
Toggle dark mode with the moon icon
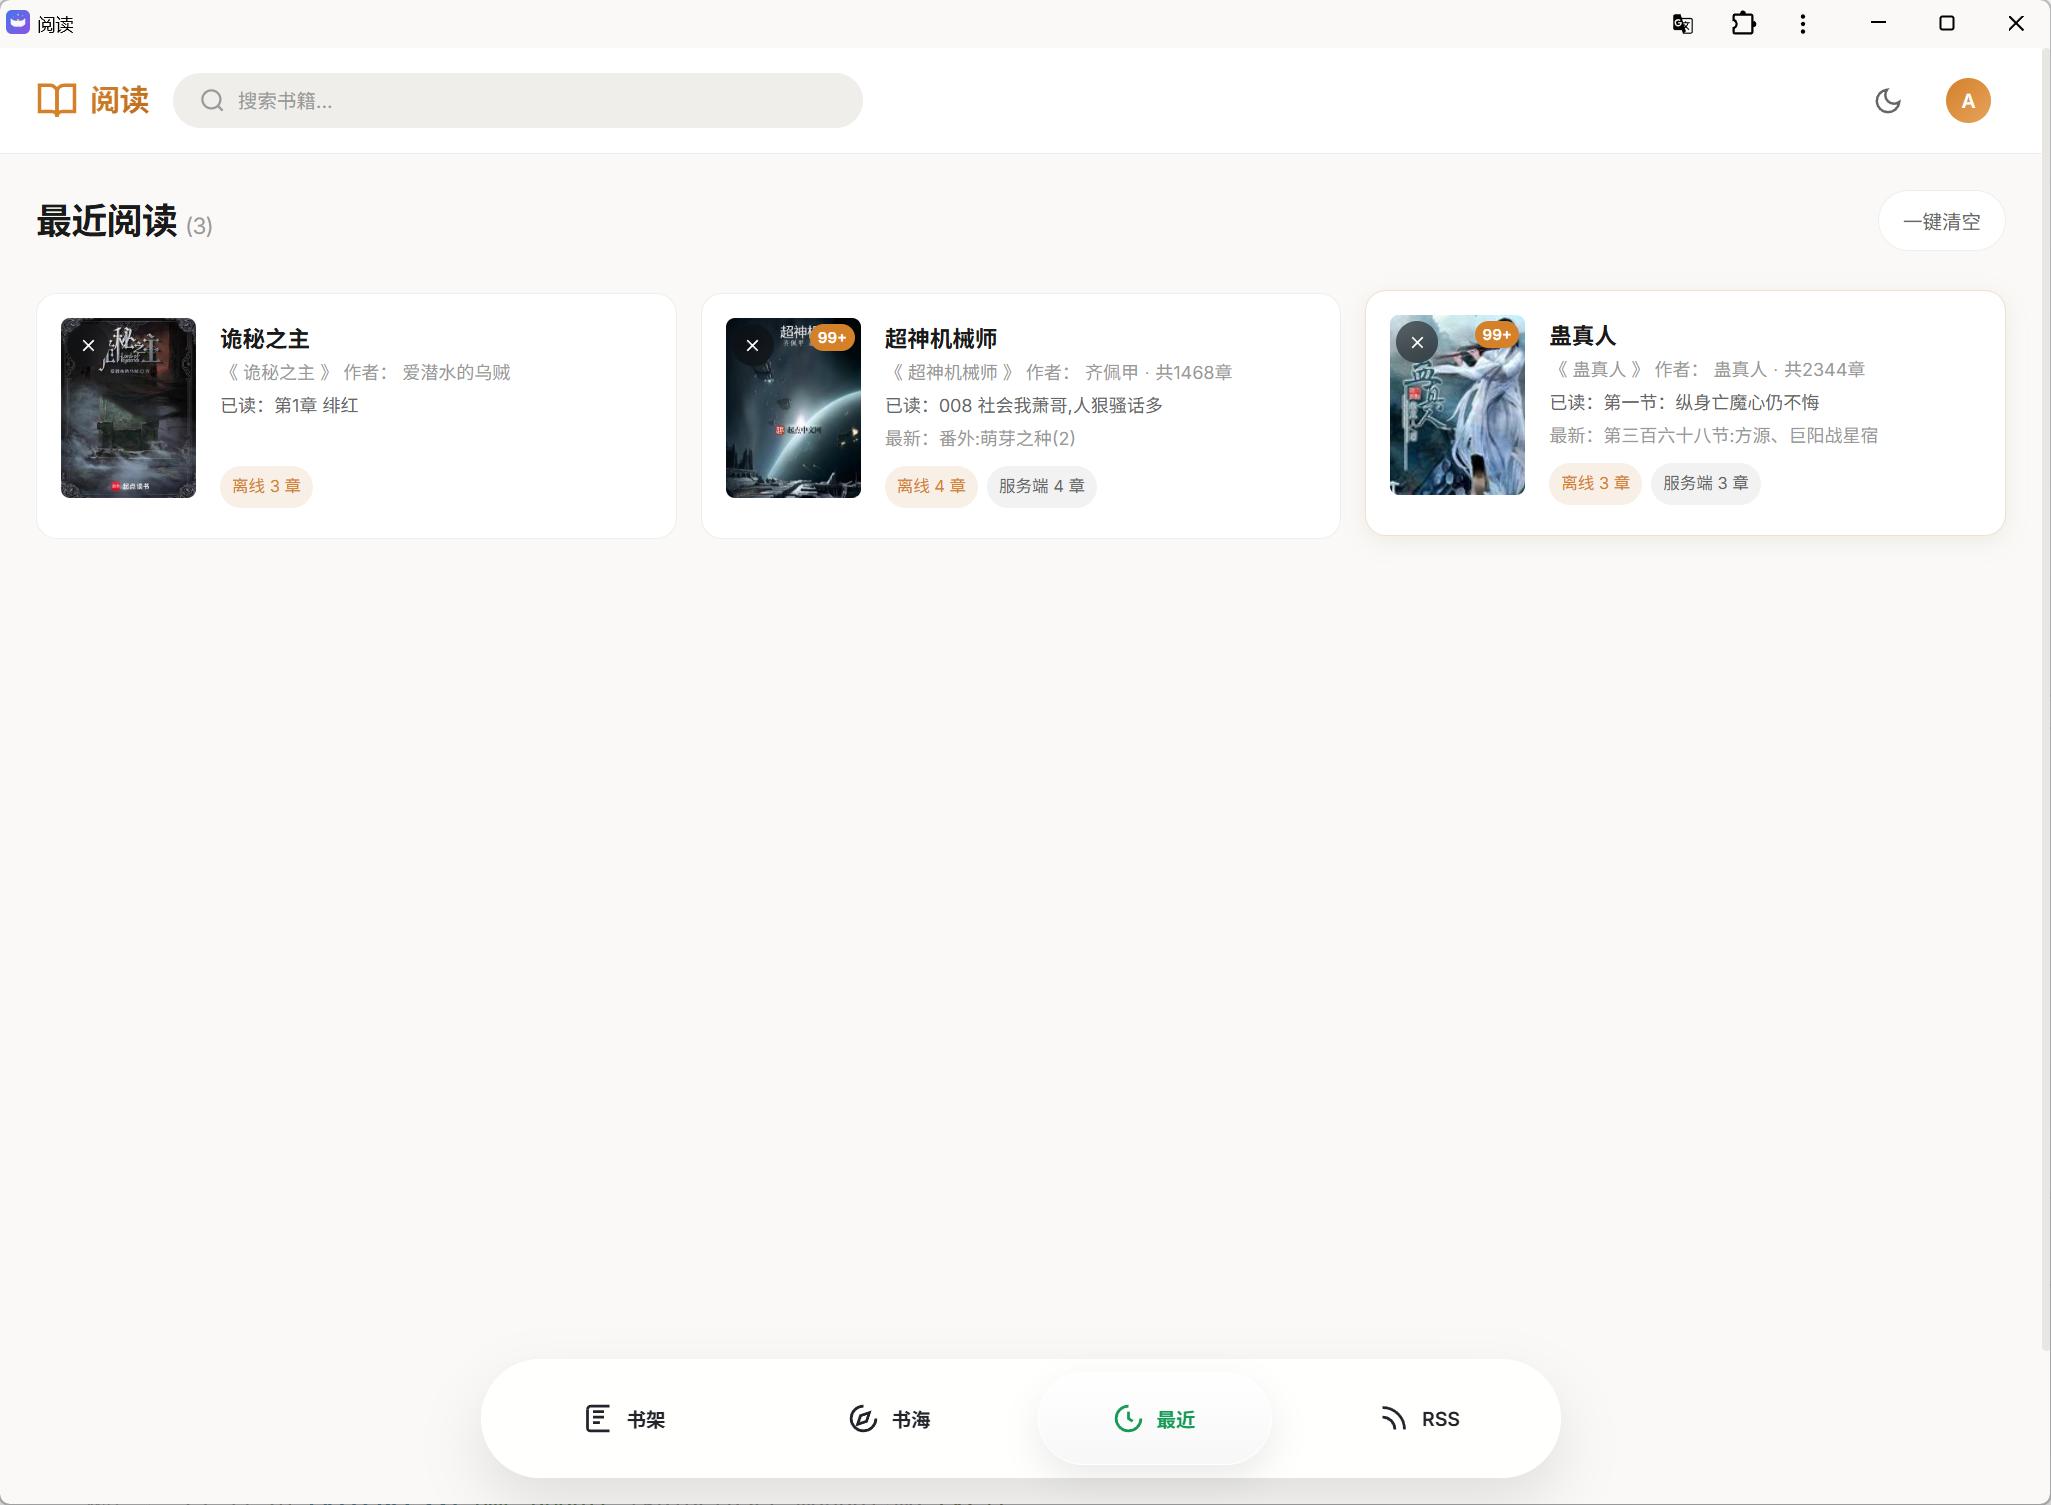click(1887, 100)
